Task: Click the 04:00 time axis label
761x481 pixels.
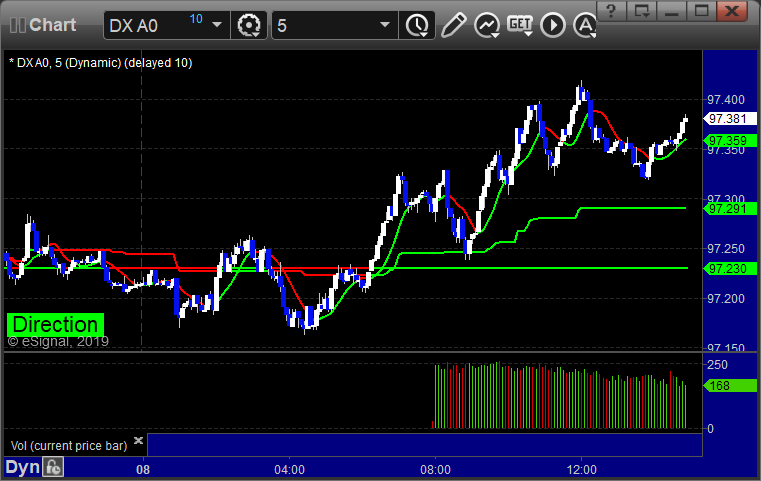Action: (x=290, y=470)
